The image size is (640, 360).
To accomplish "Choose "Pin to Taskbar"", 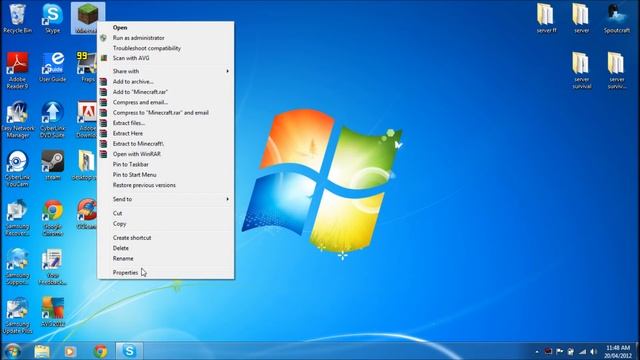I will coord(166,164).
